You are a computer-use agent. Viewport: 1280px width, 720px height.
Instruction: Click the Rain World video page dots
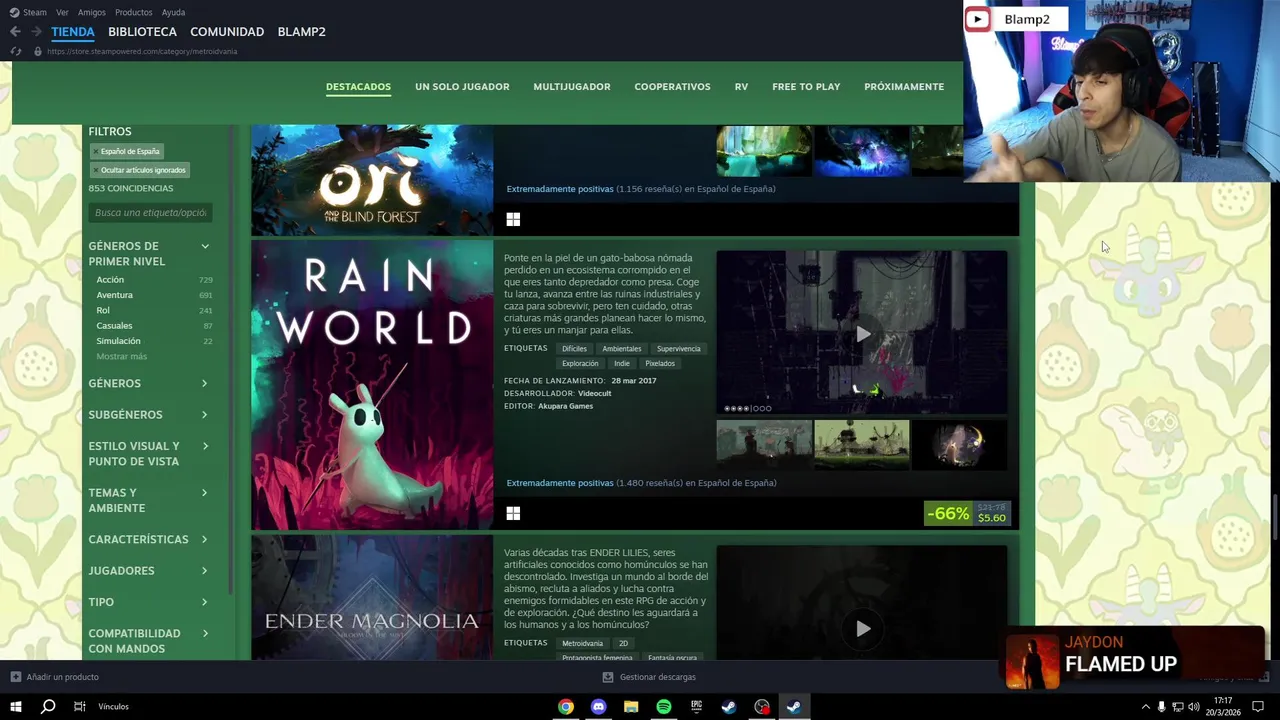coord(748,408)
